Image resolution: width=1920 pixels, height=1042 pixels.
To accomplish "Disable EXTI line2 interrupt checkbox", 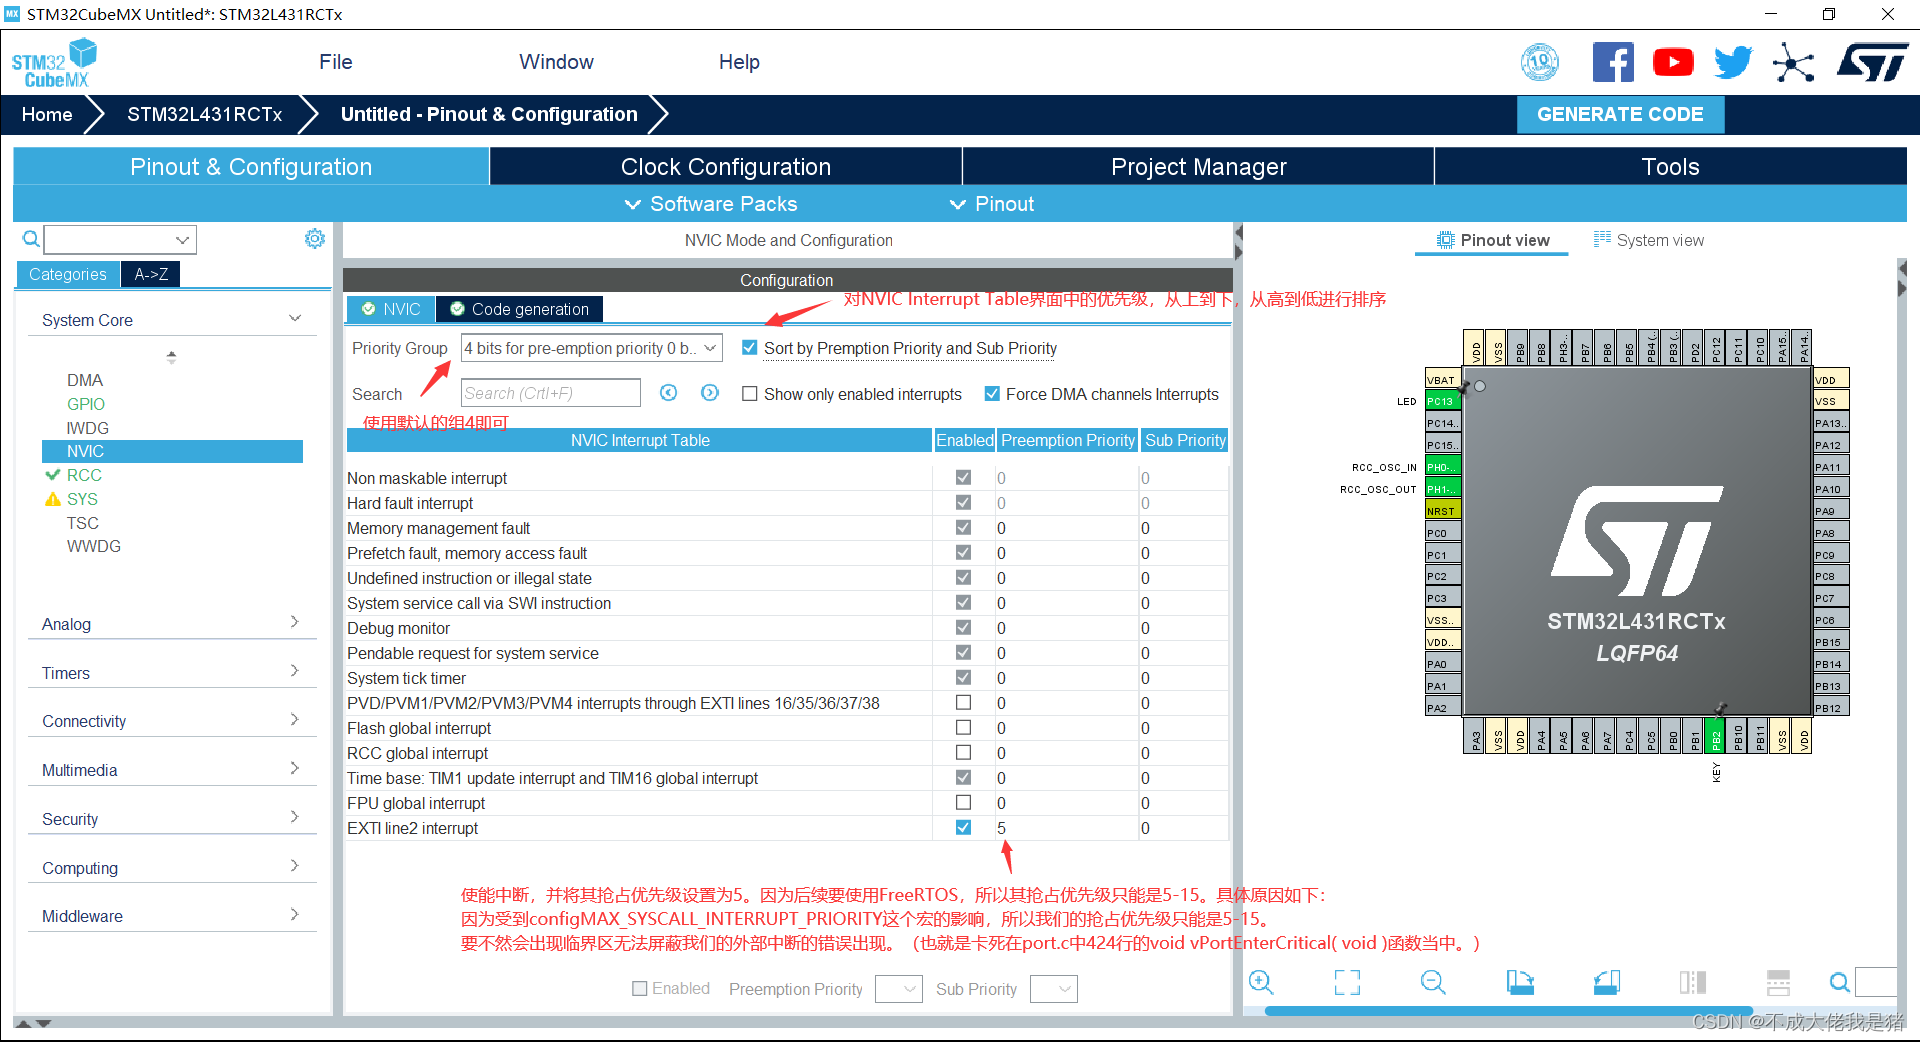I will [x=963, y=827].
